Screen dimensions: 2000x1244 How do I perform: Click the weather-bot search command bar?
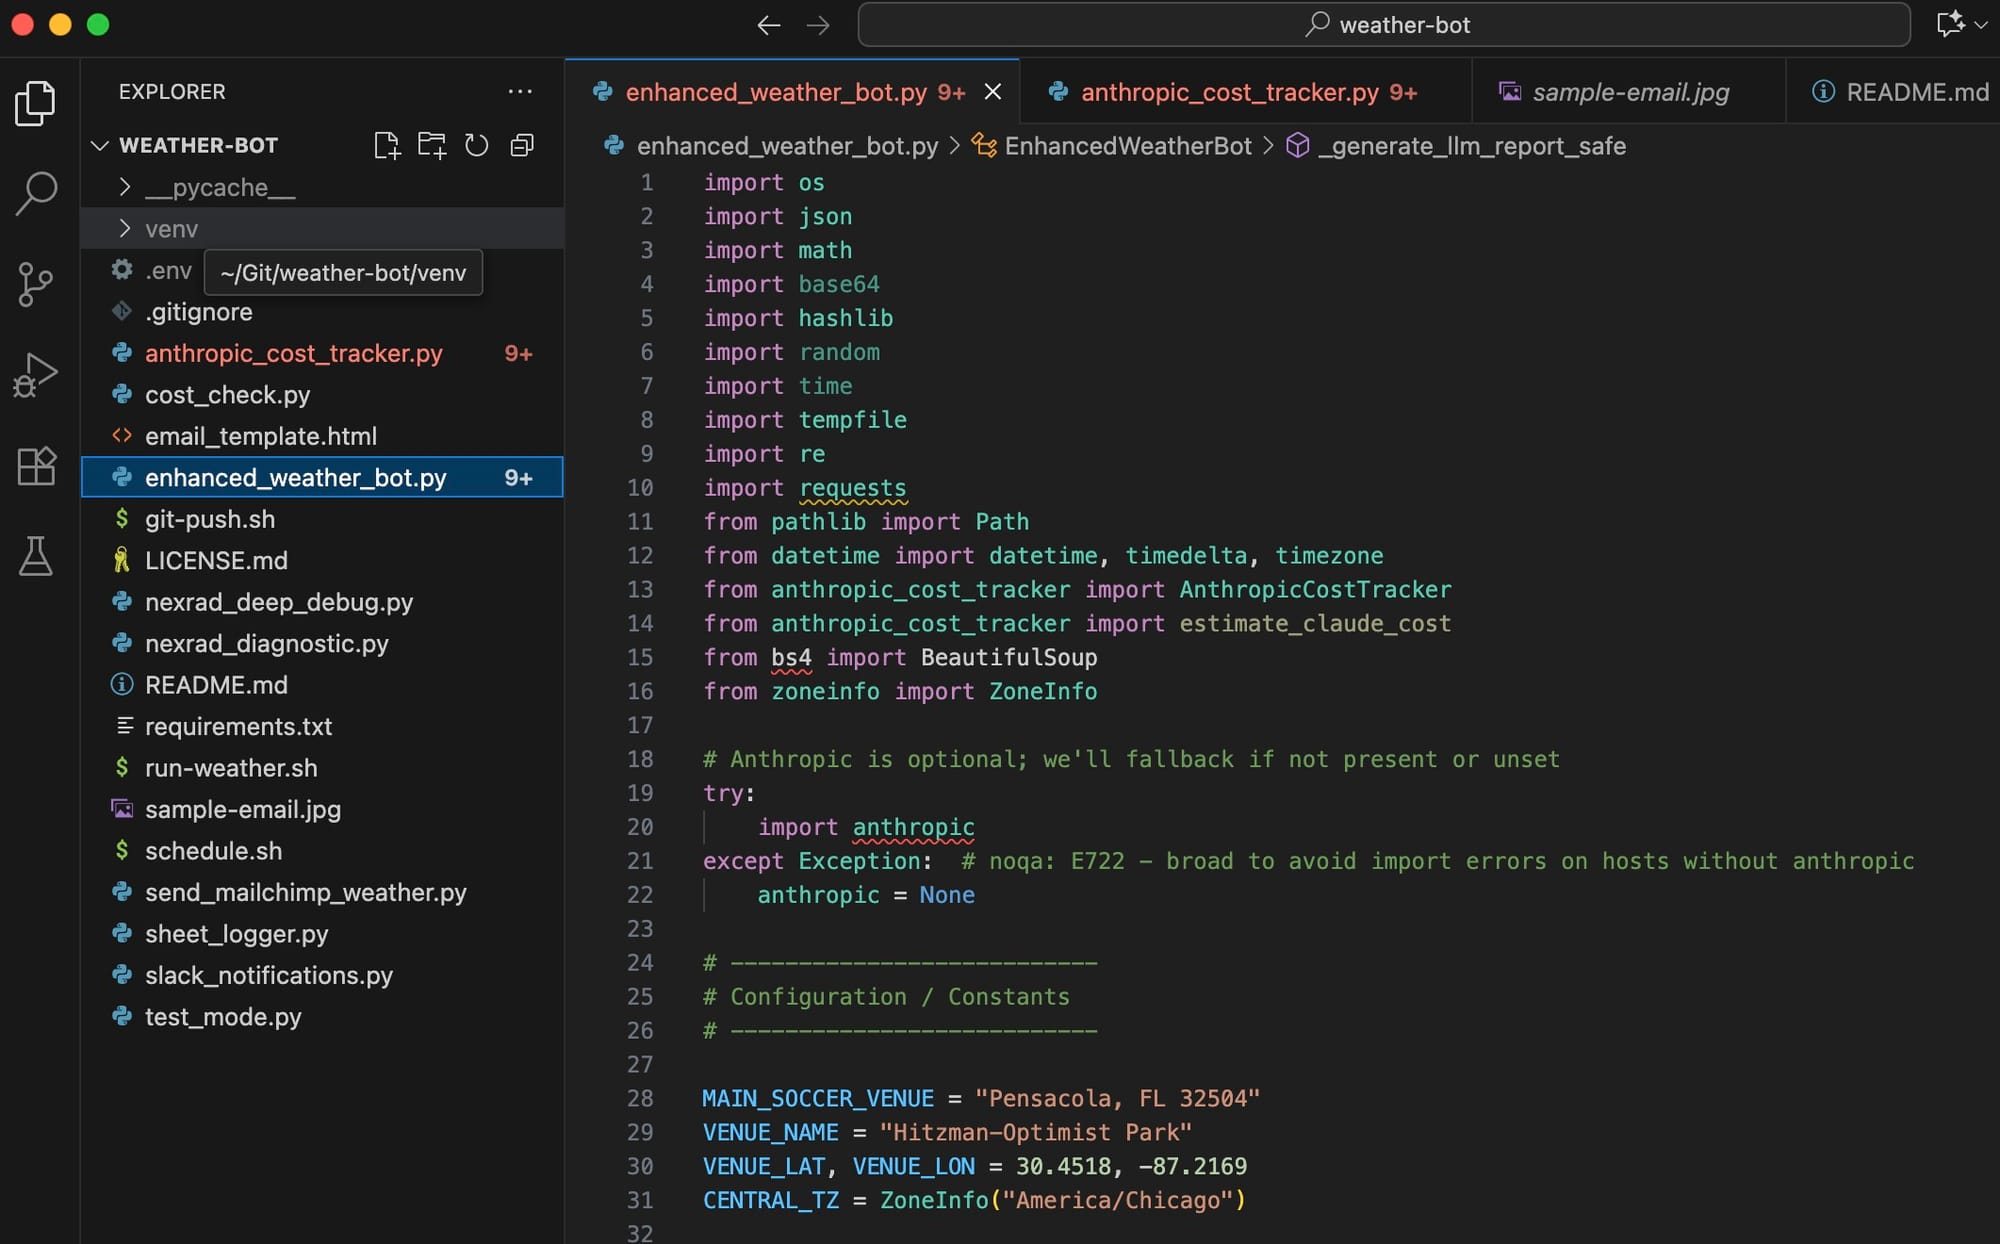(x=1385, y=25)
